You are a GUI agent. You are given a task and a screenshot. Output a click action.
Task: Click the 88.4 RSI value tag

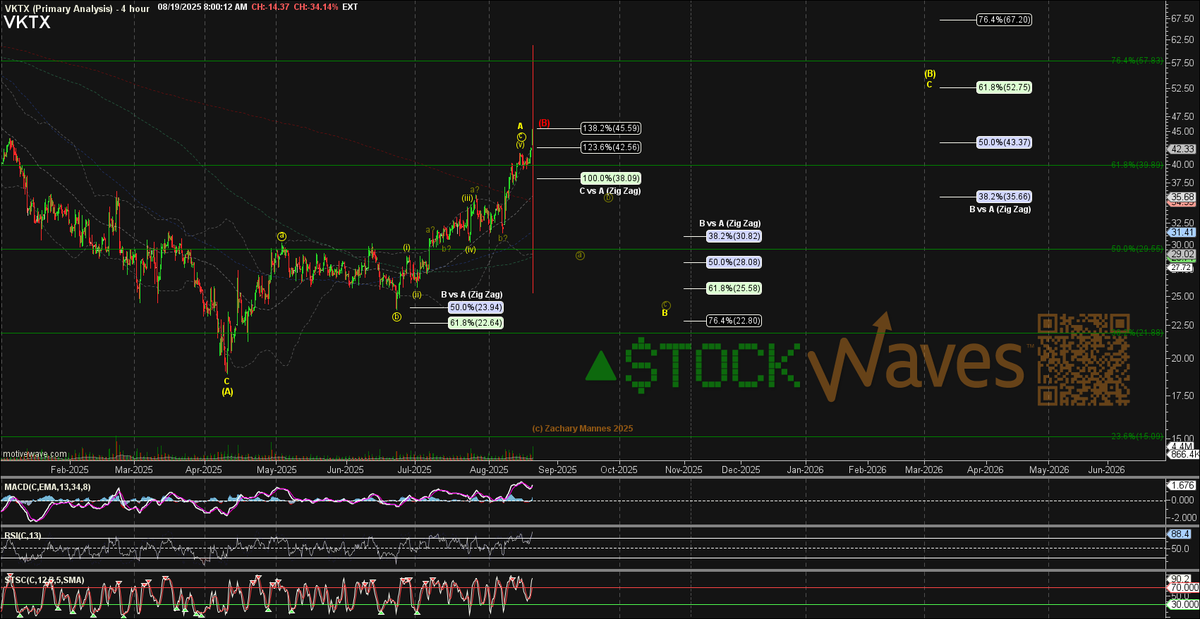(x=1181, y=536)
